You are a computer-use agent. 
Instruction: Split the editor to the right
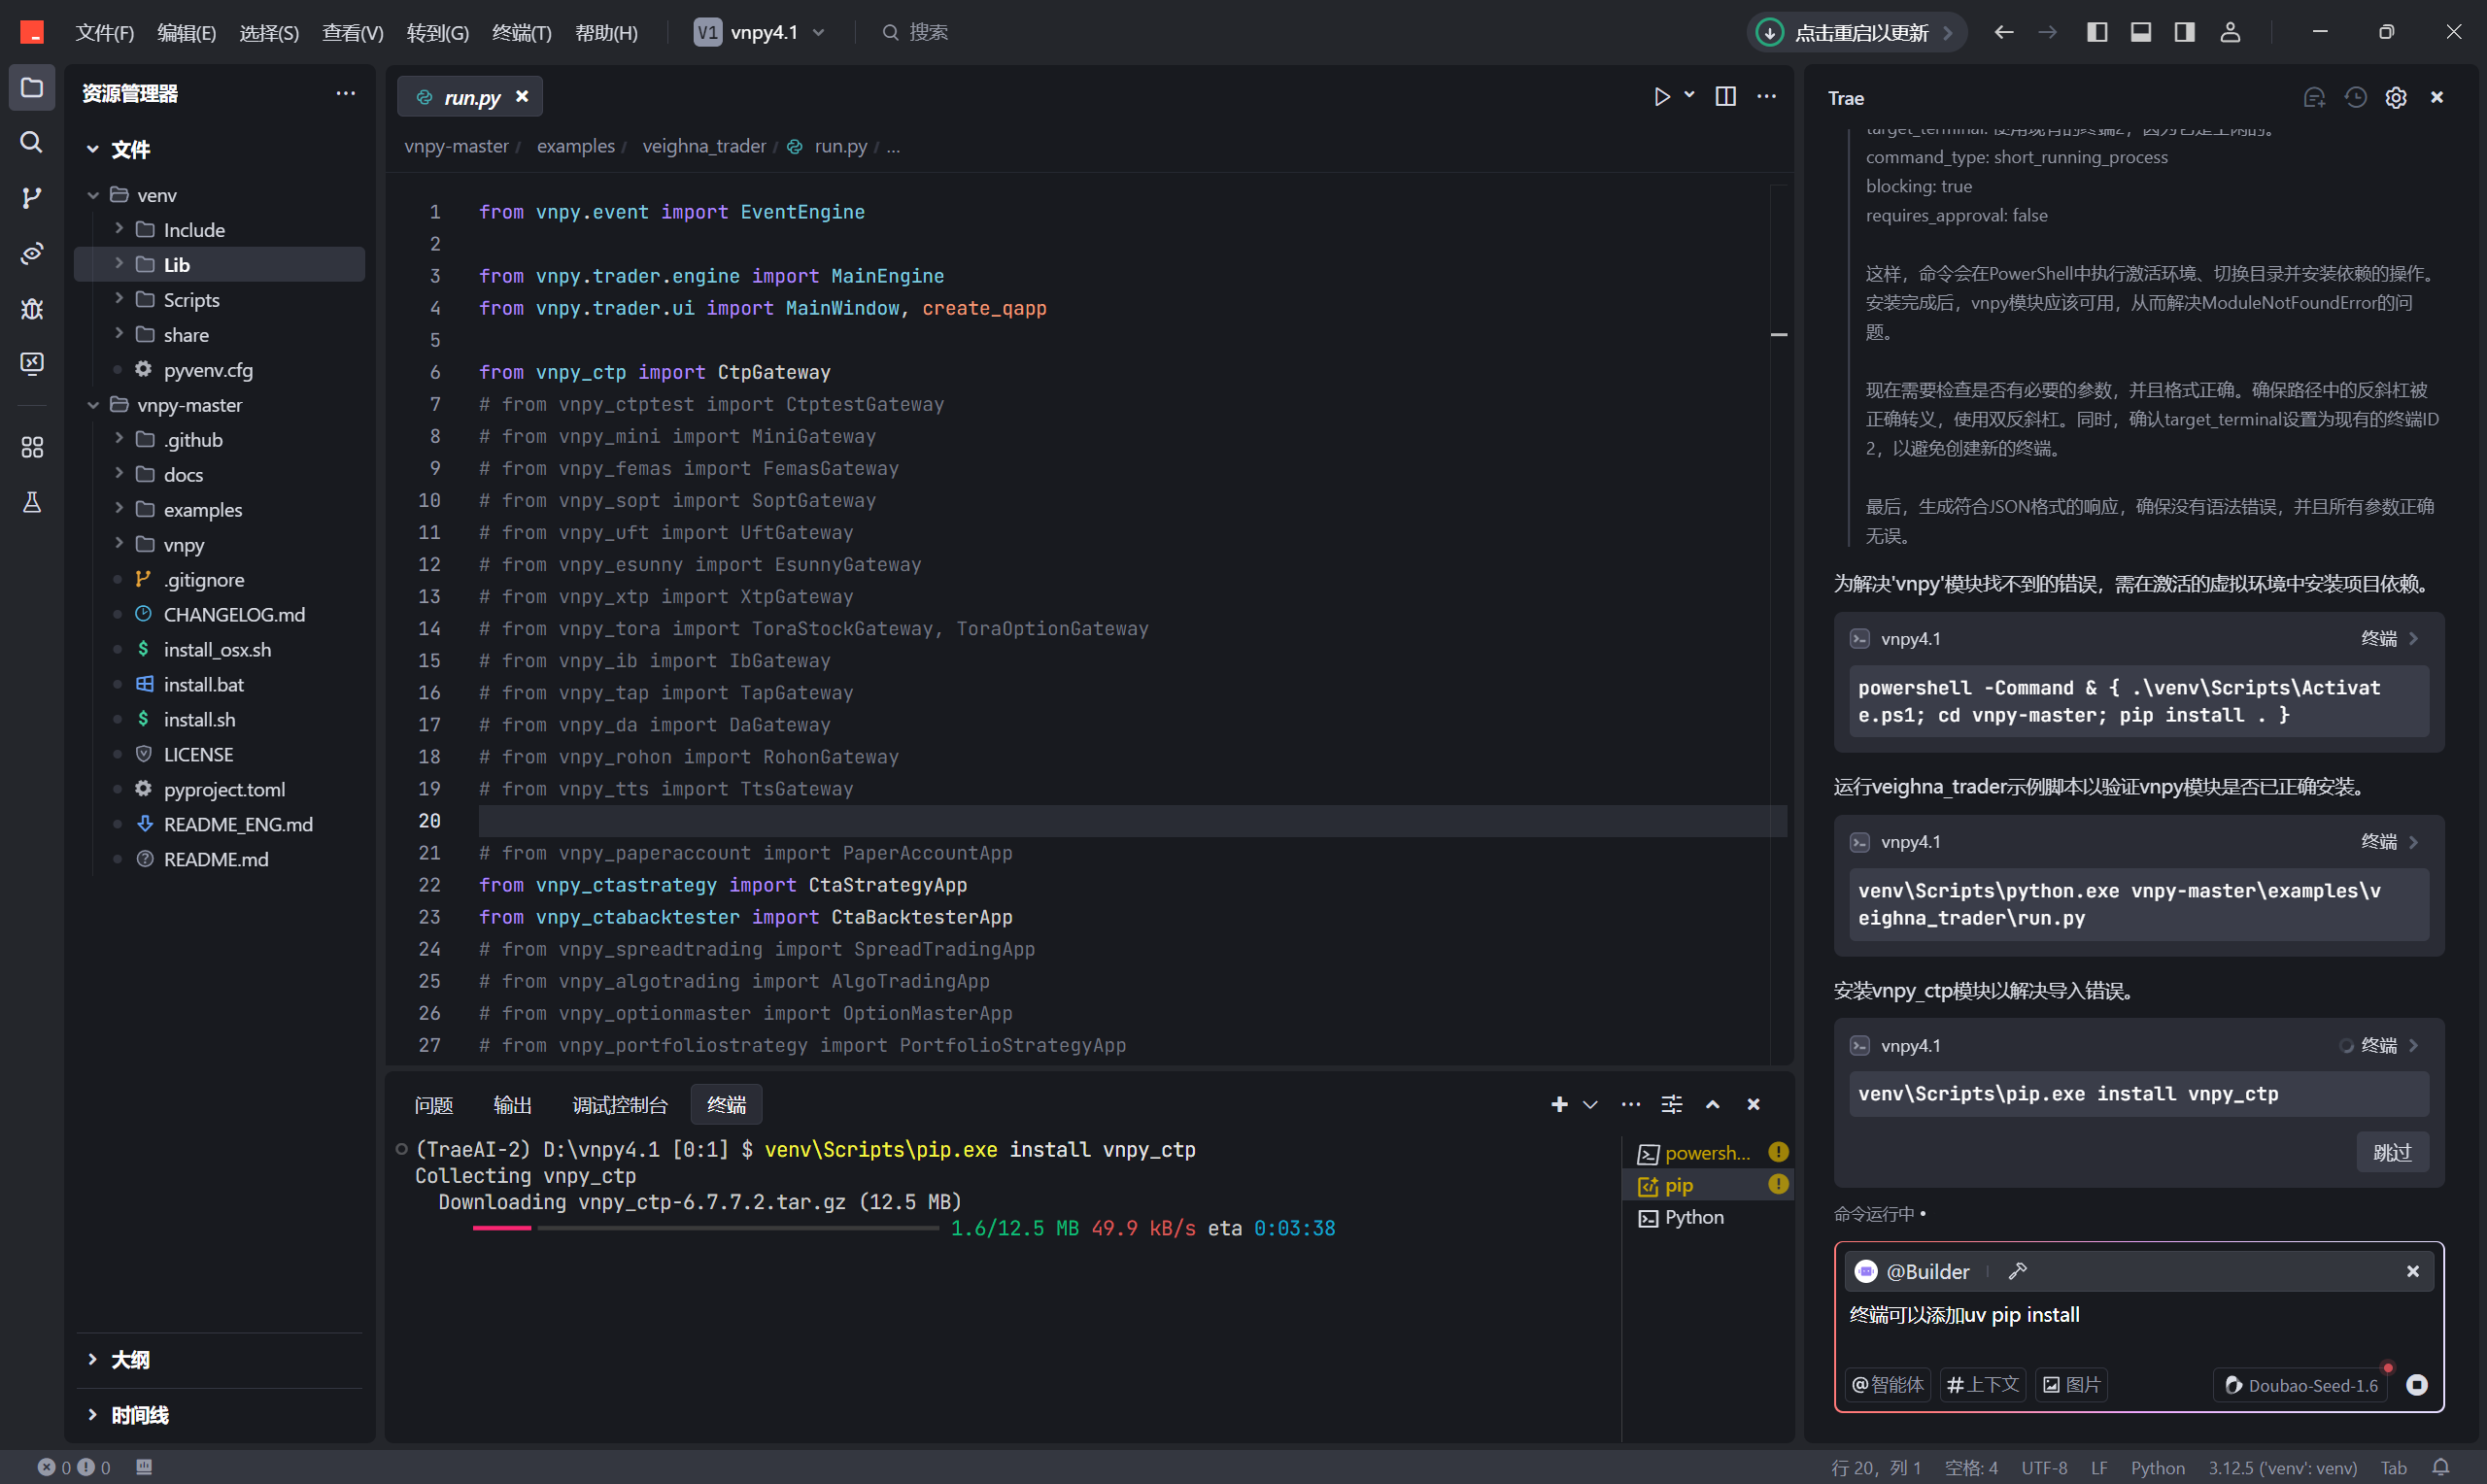coord(1725,96)
